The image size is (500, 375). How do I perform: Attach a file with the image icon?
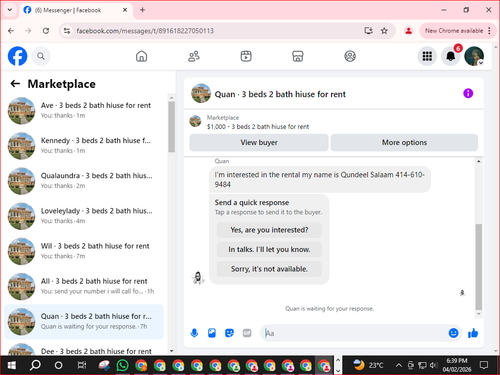pyautogui.click(x=212, y=333)
